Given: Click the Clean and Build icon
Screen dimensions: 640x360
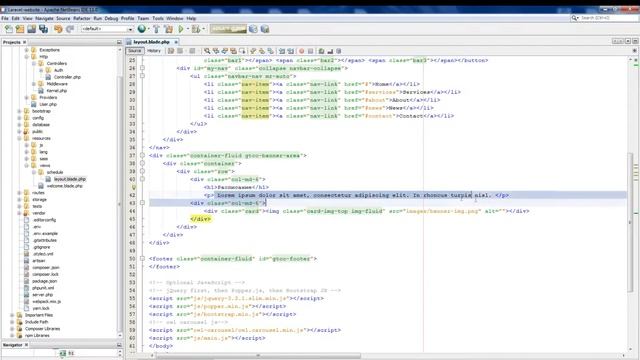Looking at the screenshot, I should pyautogui.click(x=168, y=29).
